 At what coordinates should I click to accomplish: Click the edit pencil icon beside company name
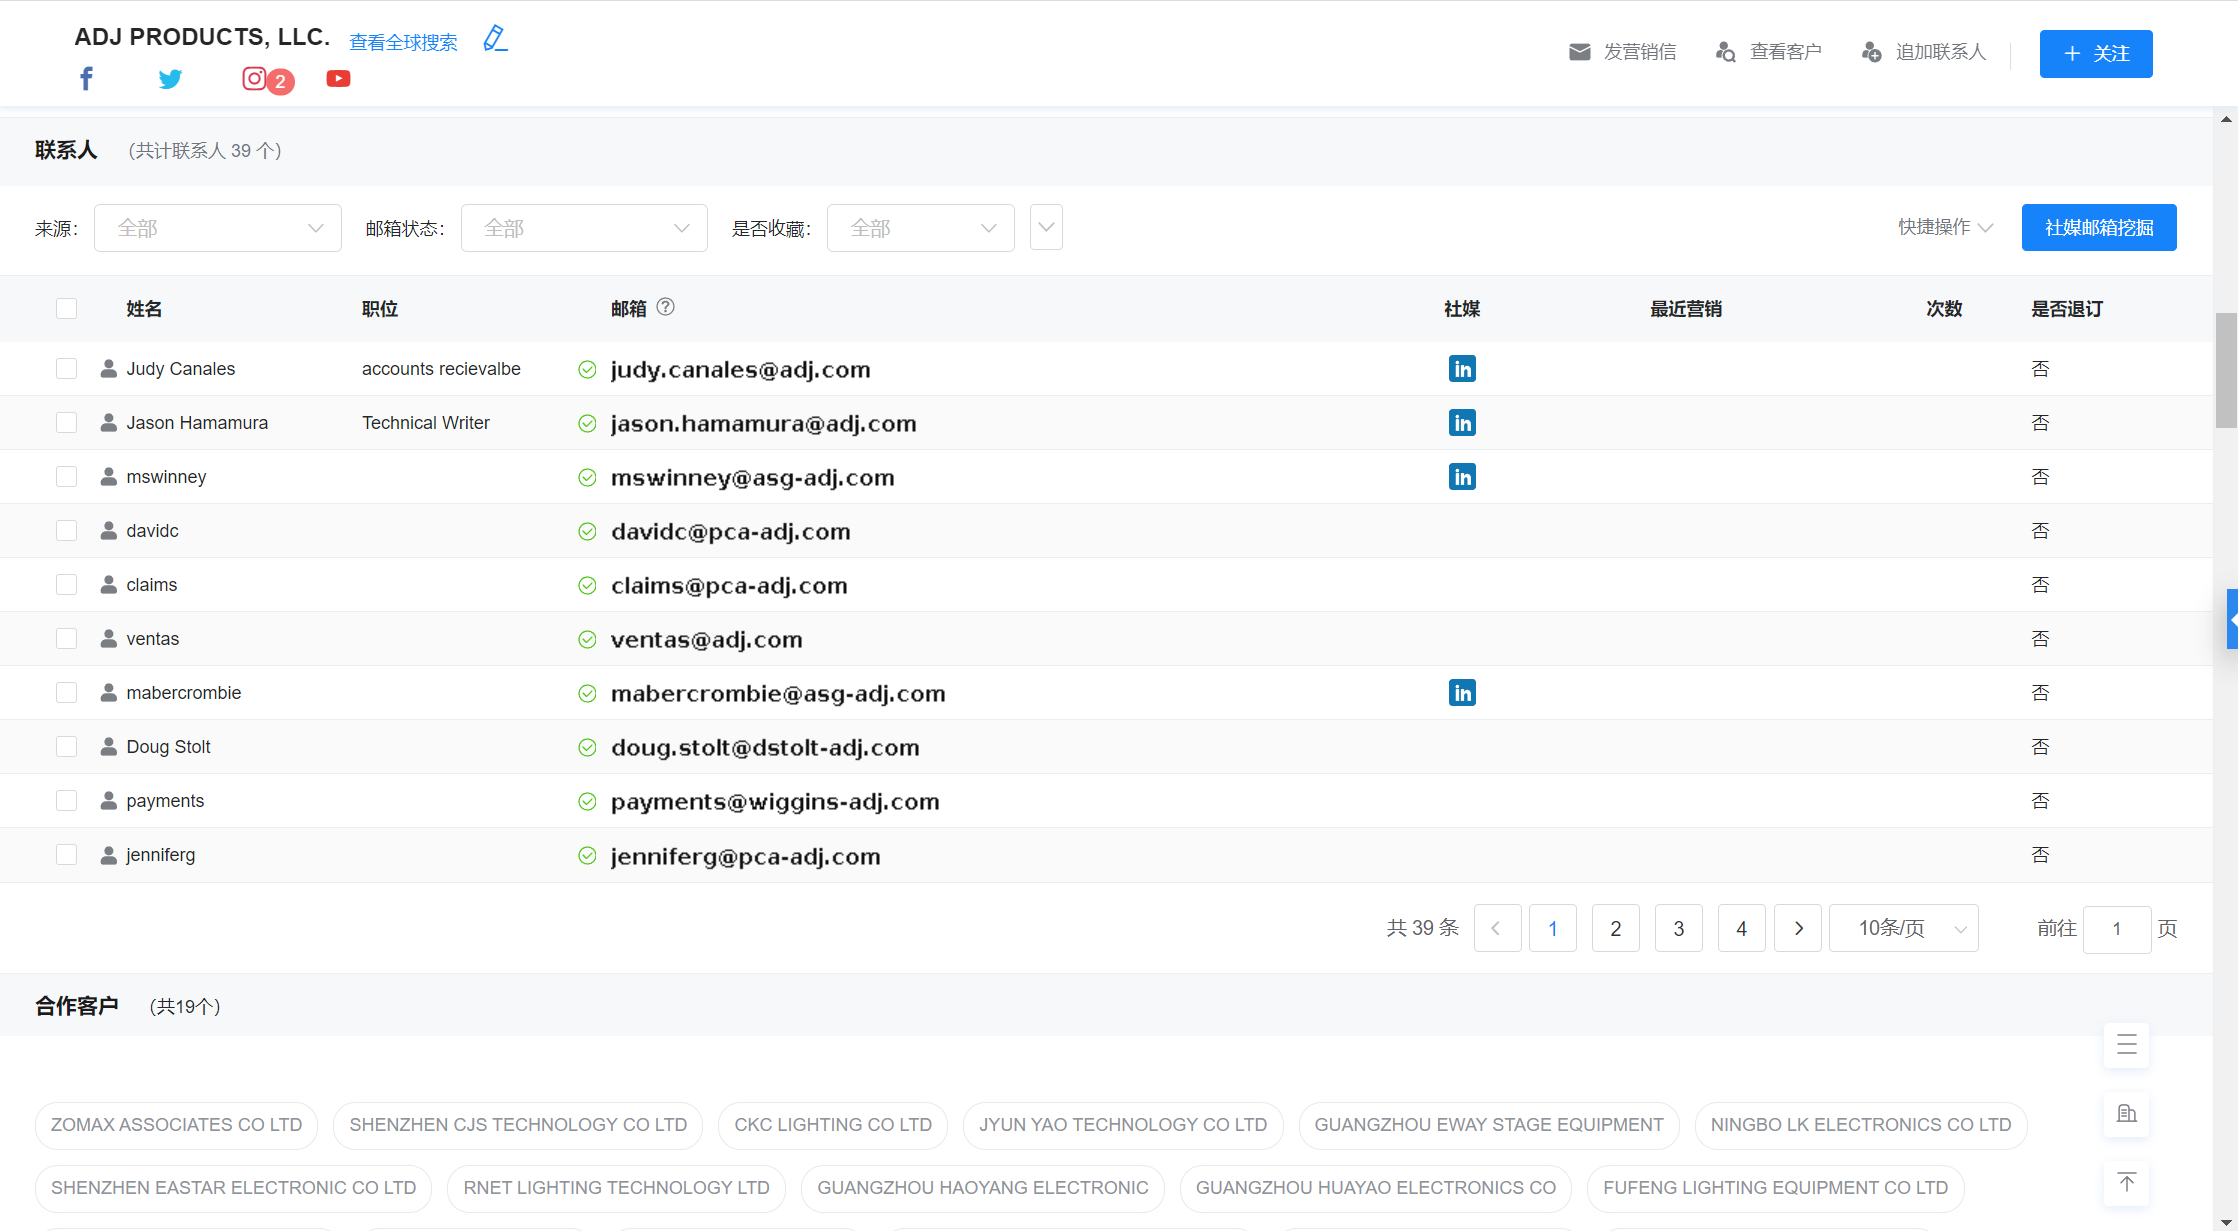click(x=495, y=39)
